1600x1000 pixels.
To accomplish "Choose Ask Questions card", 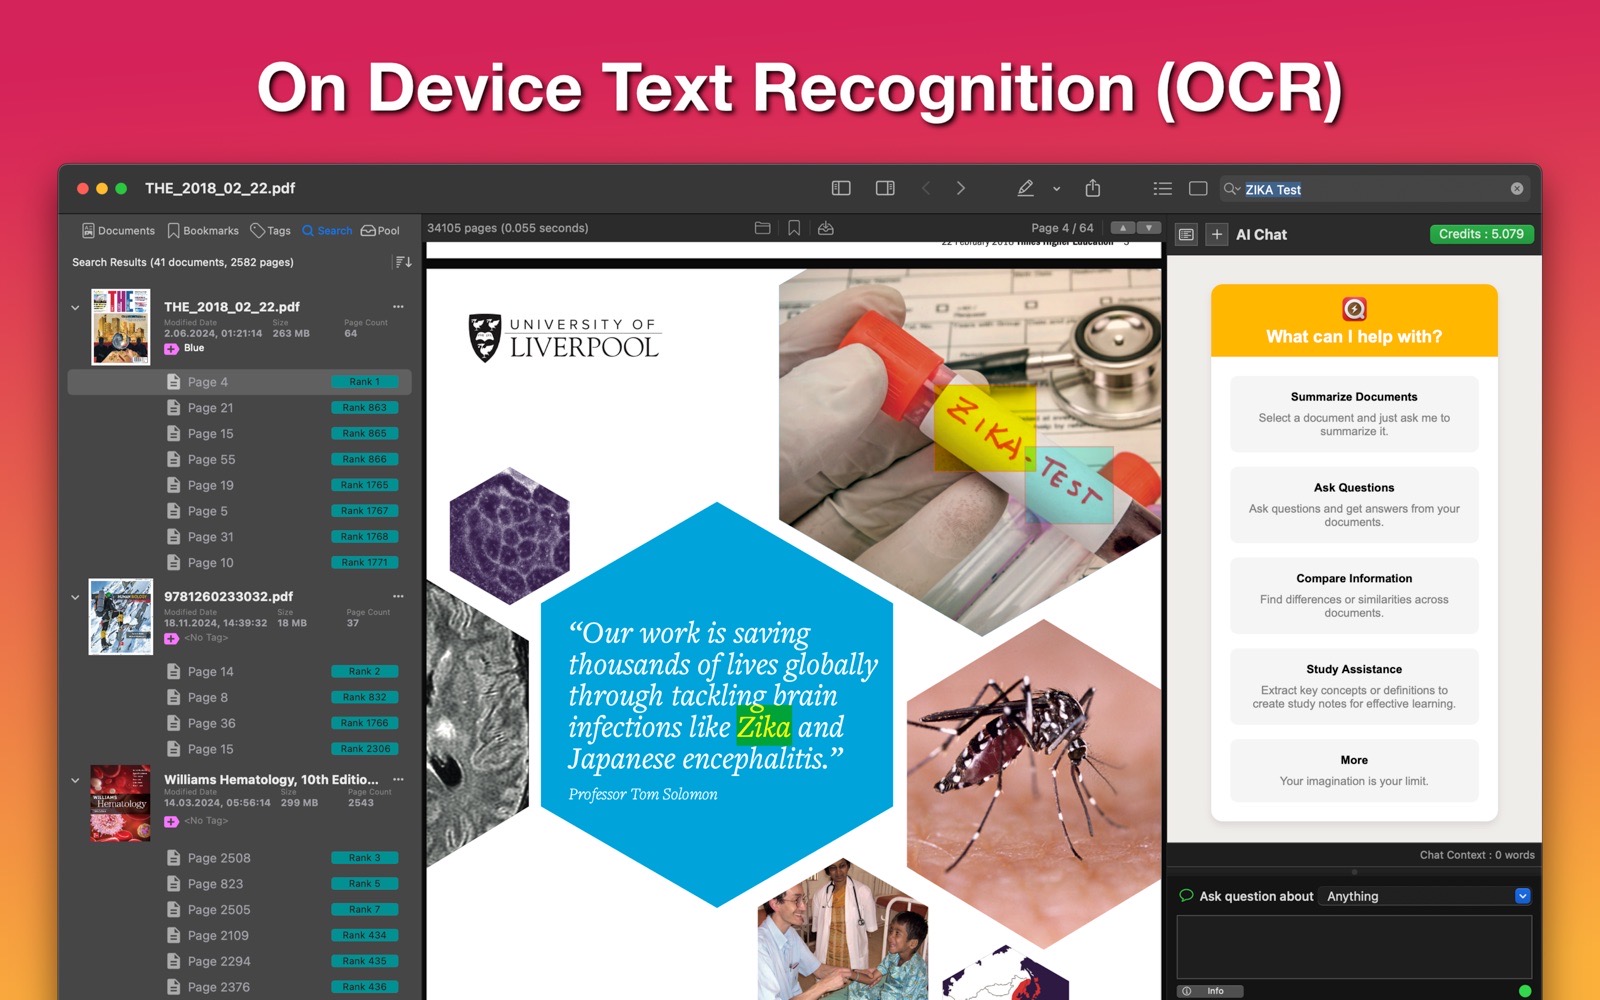I will tap(1354, 505).
